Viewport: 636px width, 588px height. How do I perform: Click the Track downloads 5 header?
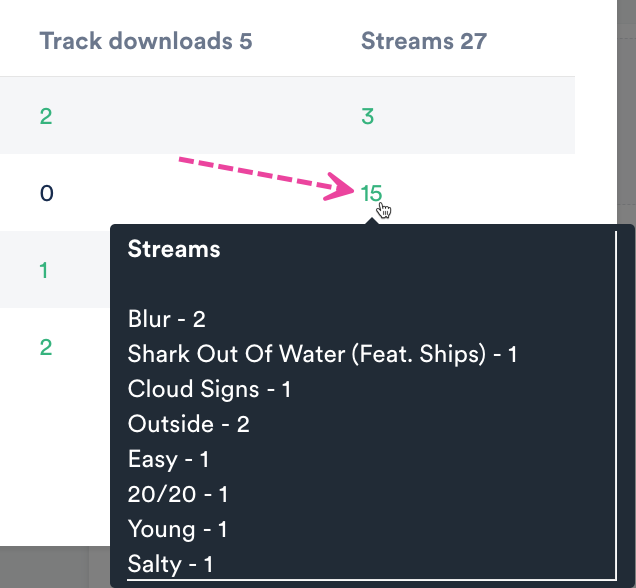point(146,41)
